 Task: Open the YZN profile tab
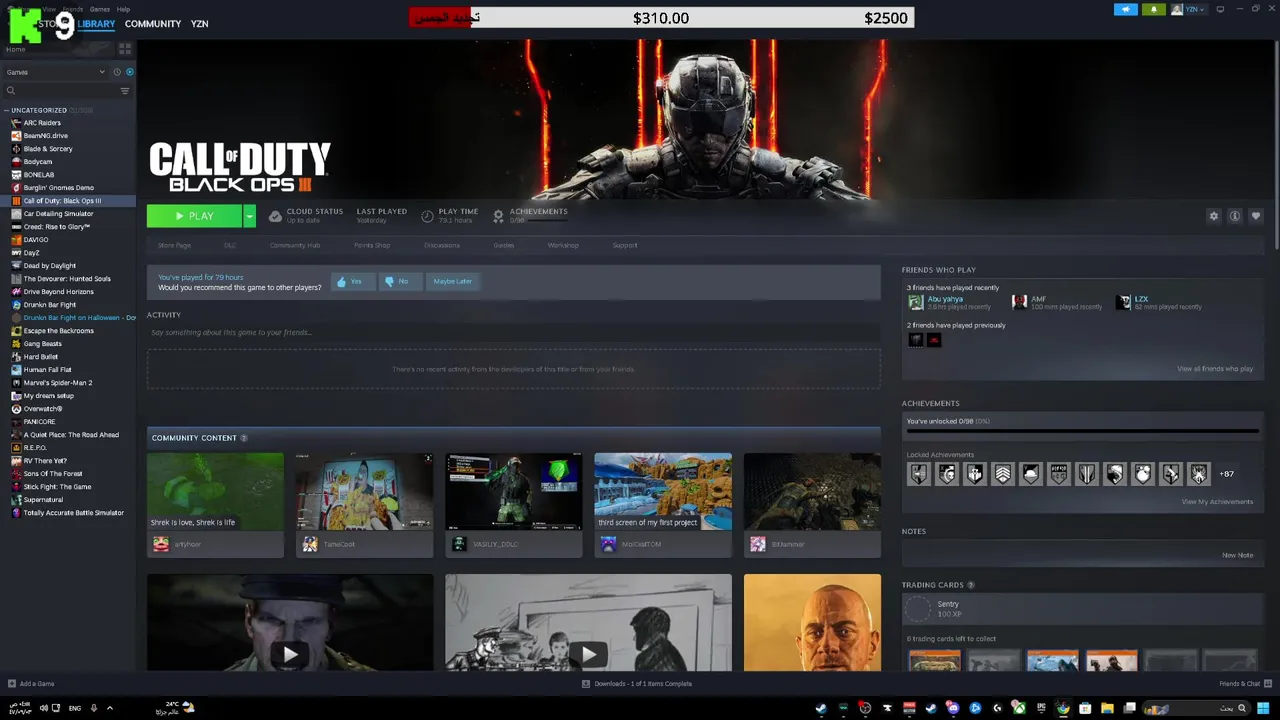click(199, 24)
